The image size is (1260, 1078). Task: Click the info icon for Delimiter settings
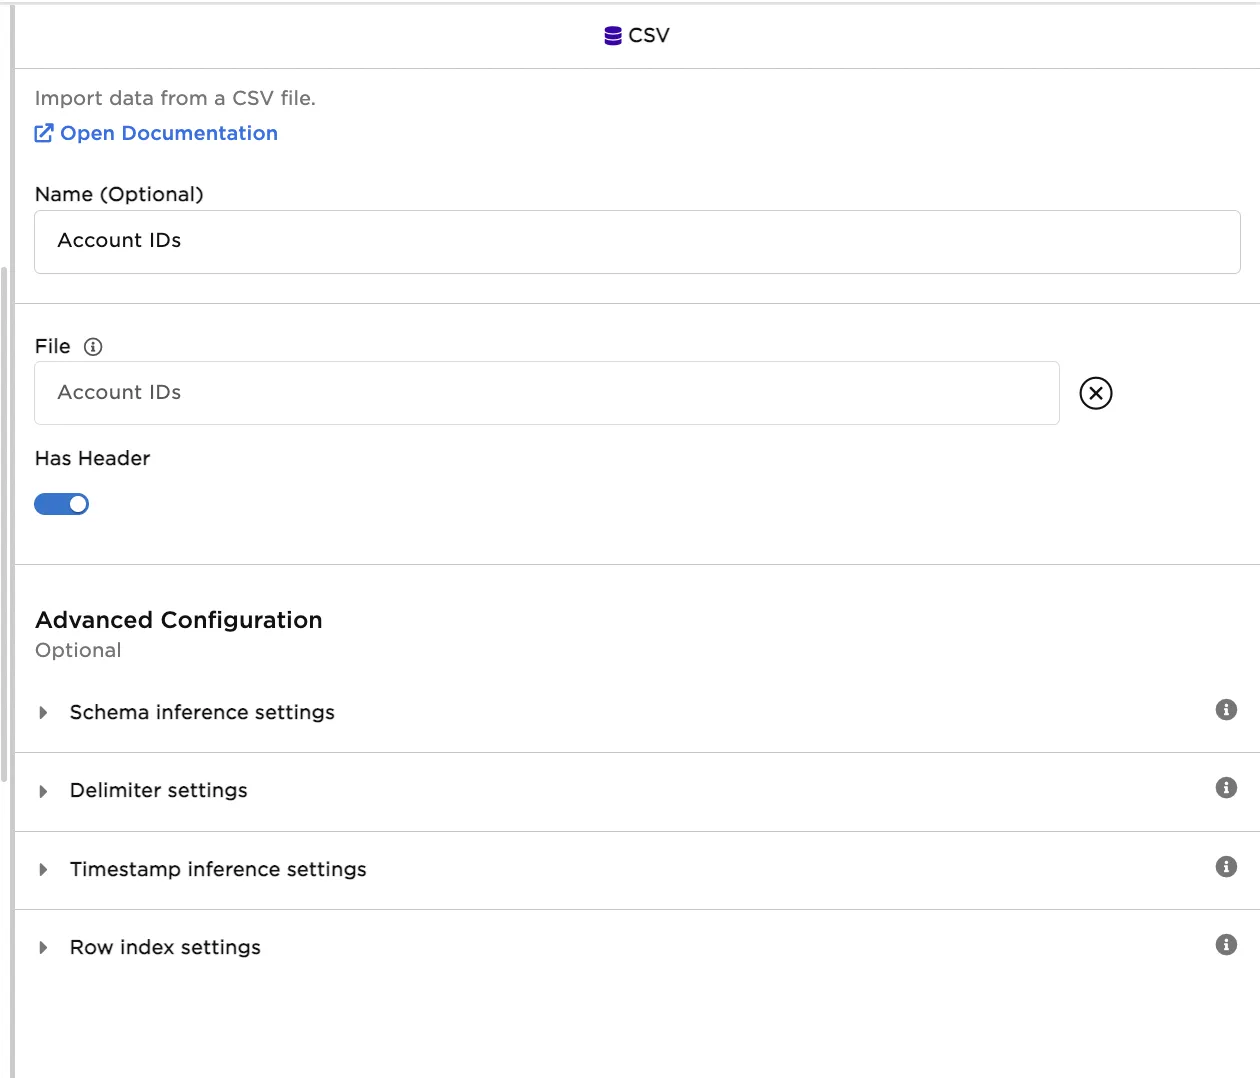(x=1226, y=788)
